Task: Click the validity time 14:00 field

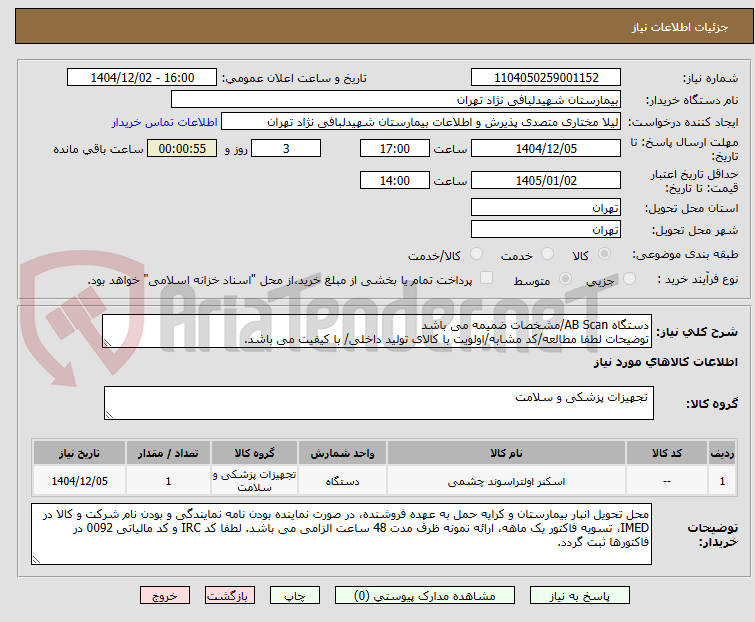Action: tap(394, 181)
